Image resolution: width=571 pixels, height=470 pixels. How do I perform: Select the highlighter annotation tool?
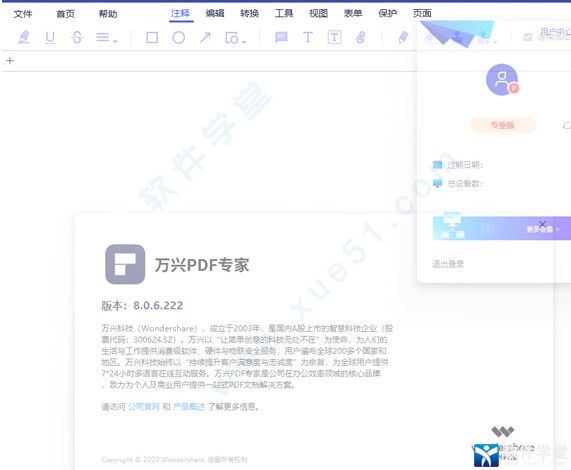24,37
